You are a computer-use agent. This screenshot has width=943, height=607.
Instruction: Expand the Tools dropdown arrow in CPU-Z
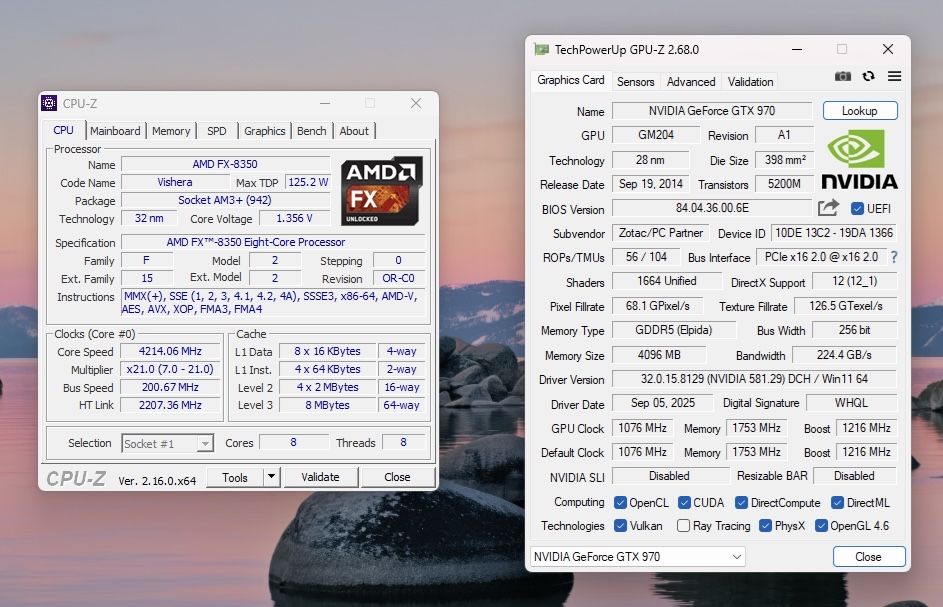[272, 476]
